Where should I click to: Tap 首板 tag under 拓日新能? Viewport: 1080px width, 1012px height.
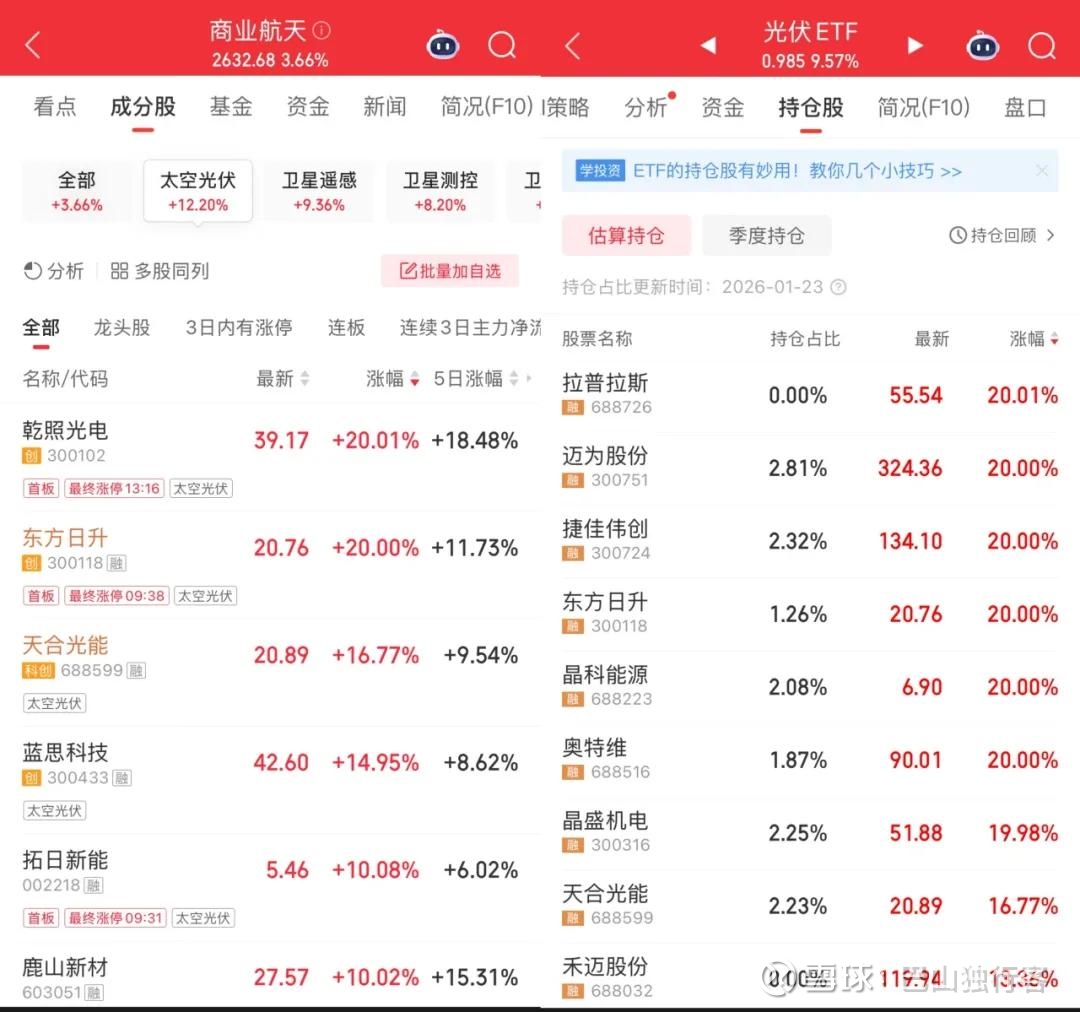41,918
